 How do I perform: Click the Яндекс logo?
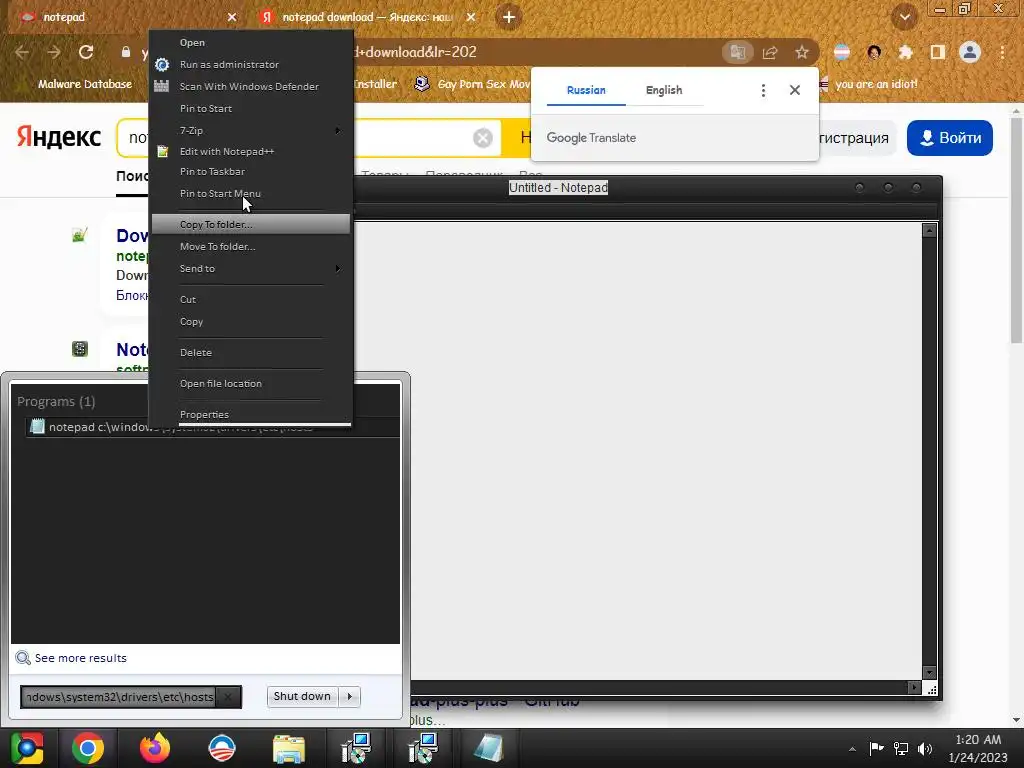click(x=59, y=137)
